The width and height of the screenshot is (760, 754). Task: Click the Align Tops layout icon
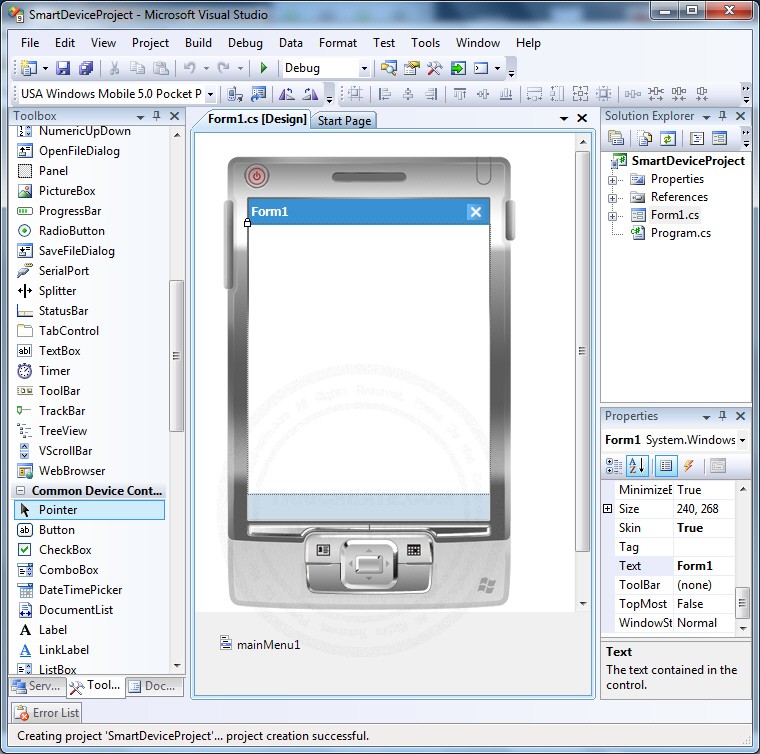pyautogui.click(x=459, y=94)
